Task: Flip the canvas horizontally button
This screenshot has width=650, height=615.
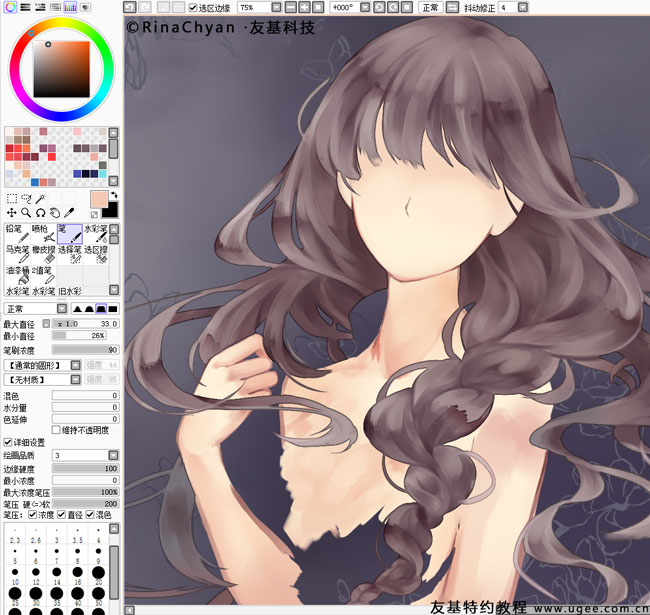Action: click(452, 7)
